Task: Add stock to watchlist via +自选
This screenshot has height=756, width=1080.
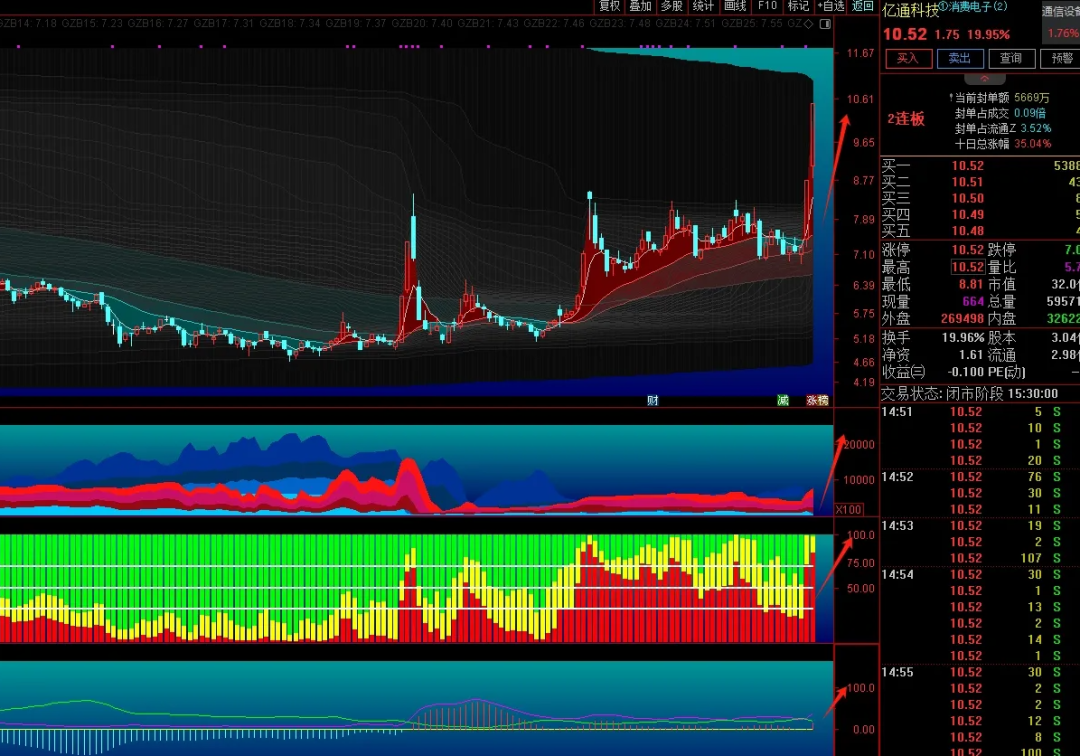Action: click(x=831, y=6)
